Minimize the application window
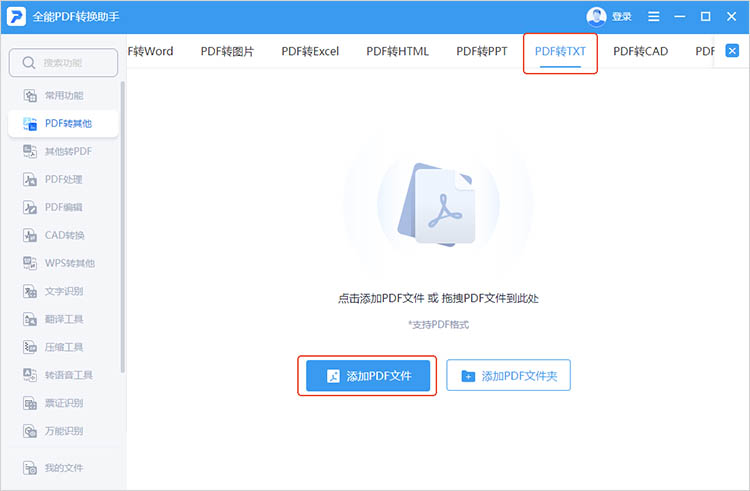Screen dimensions: 750x491 click(x=680, y=17)
